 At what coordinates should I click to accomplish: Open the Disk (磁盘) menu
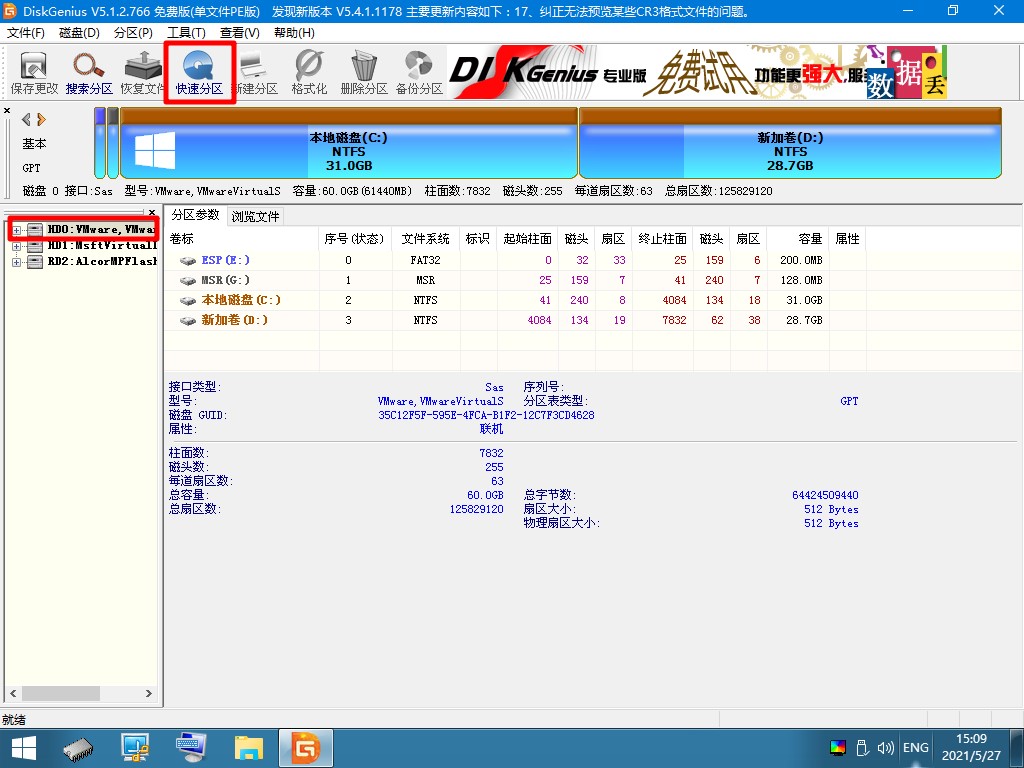(79, 33)
